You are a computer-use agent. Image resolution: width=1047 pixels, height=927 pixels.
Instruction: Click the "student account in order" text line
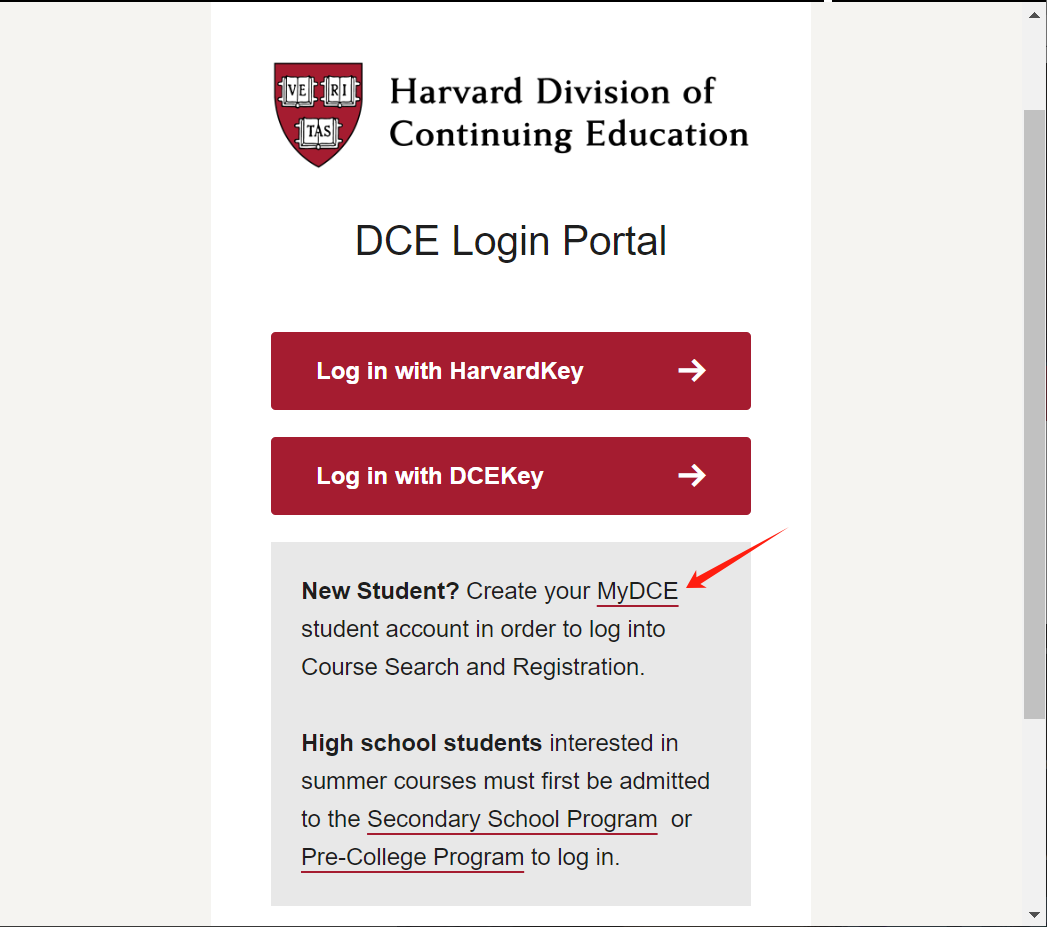coord(483,630)
